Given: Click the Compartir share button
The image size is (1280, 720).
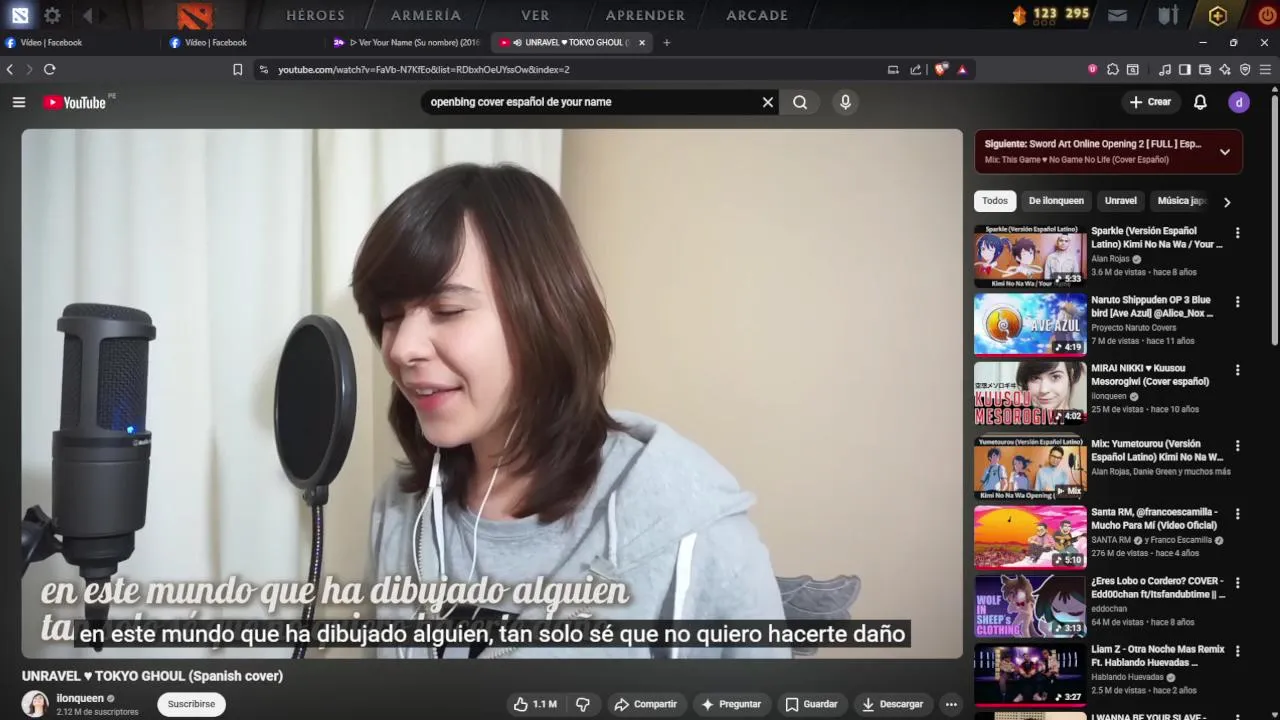Looking at the screenshot, I should tap(646, 704).
